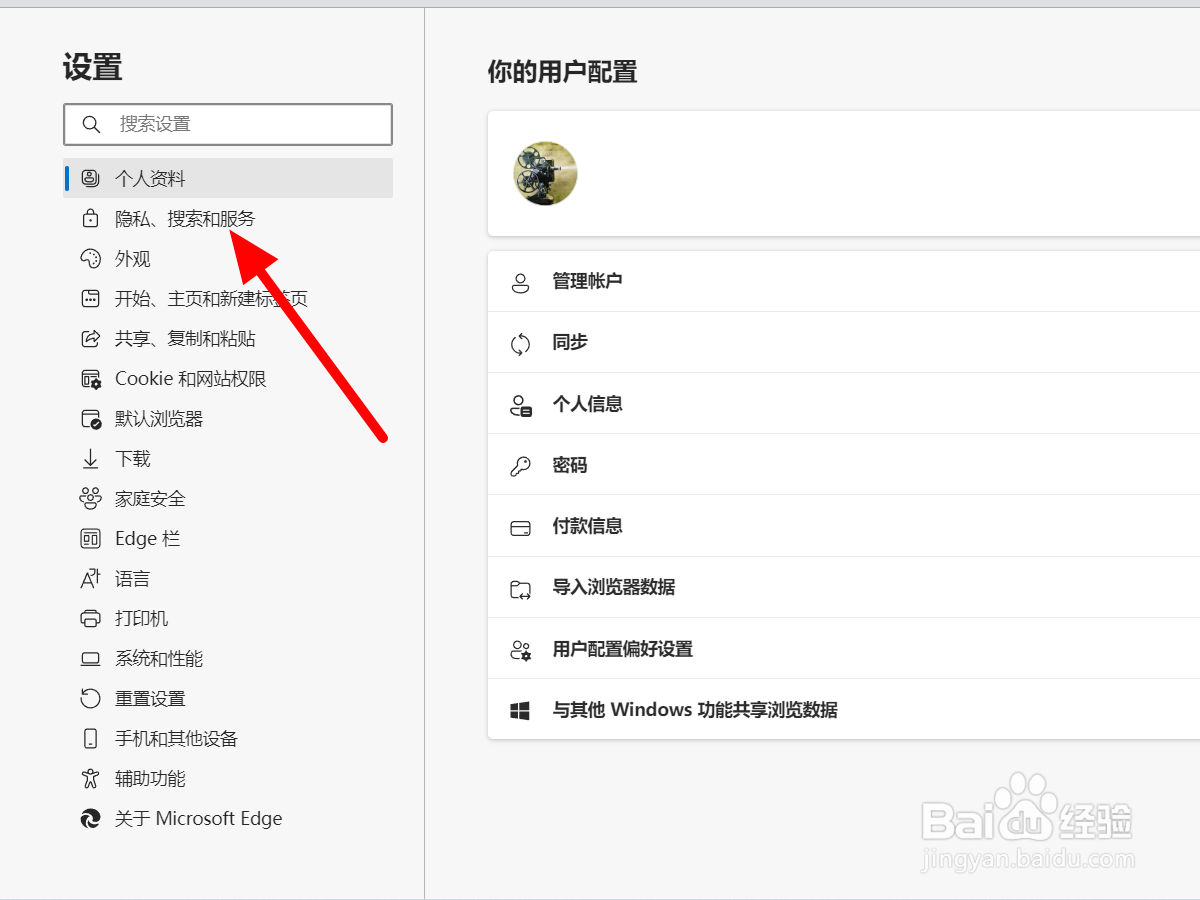Click the language icon beside 语言
This screenshot has height=900, width=1200.
tap(90, 579)
